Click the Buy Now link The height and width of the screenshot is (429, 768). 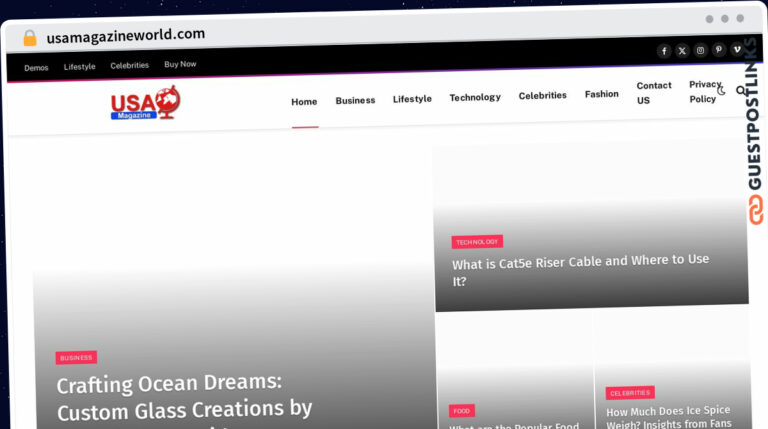pyautogui.click(x=180, y=64)
